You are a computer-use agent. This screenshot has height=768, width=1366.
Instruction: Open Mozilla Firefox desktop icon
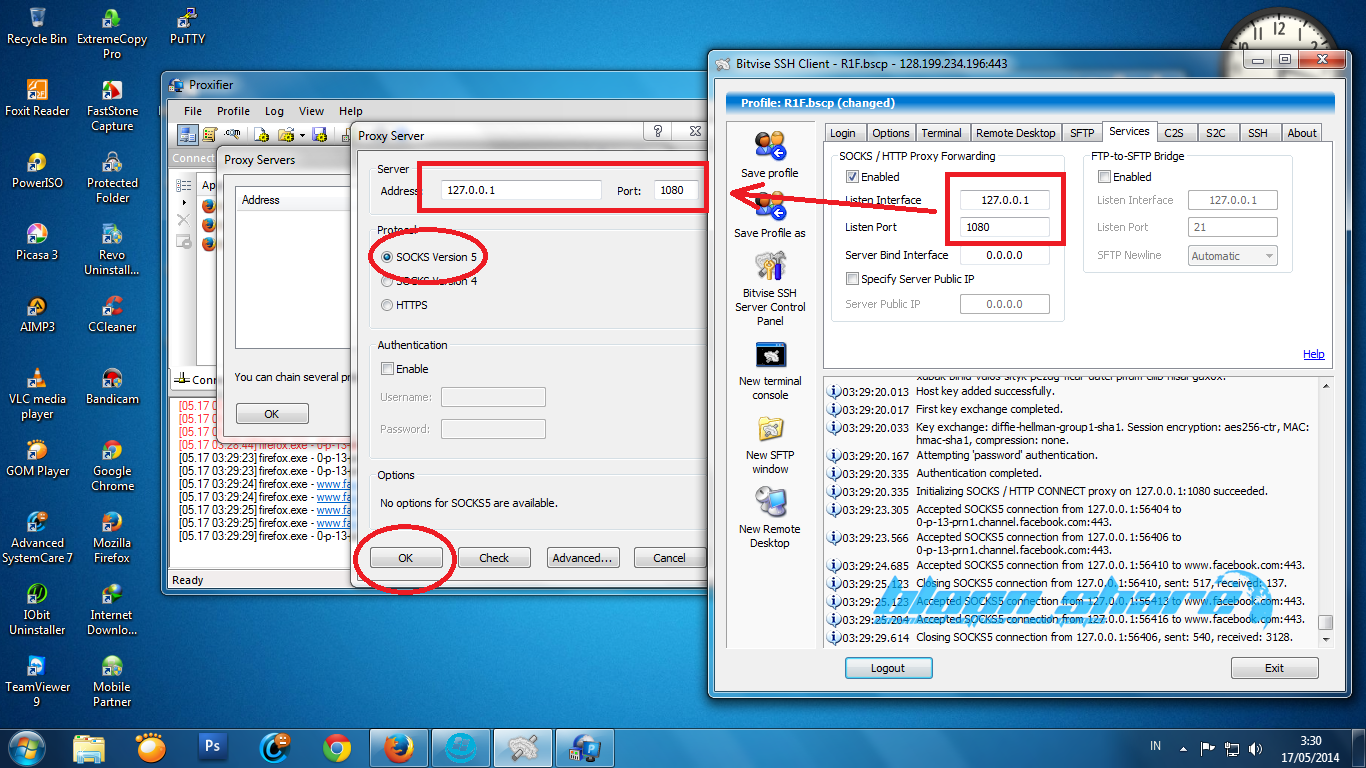click(x=112, y=522)
